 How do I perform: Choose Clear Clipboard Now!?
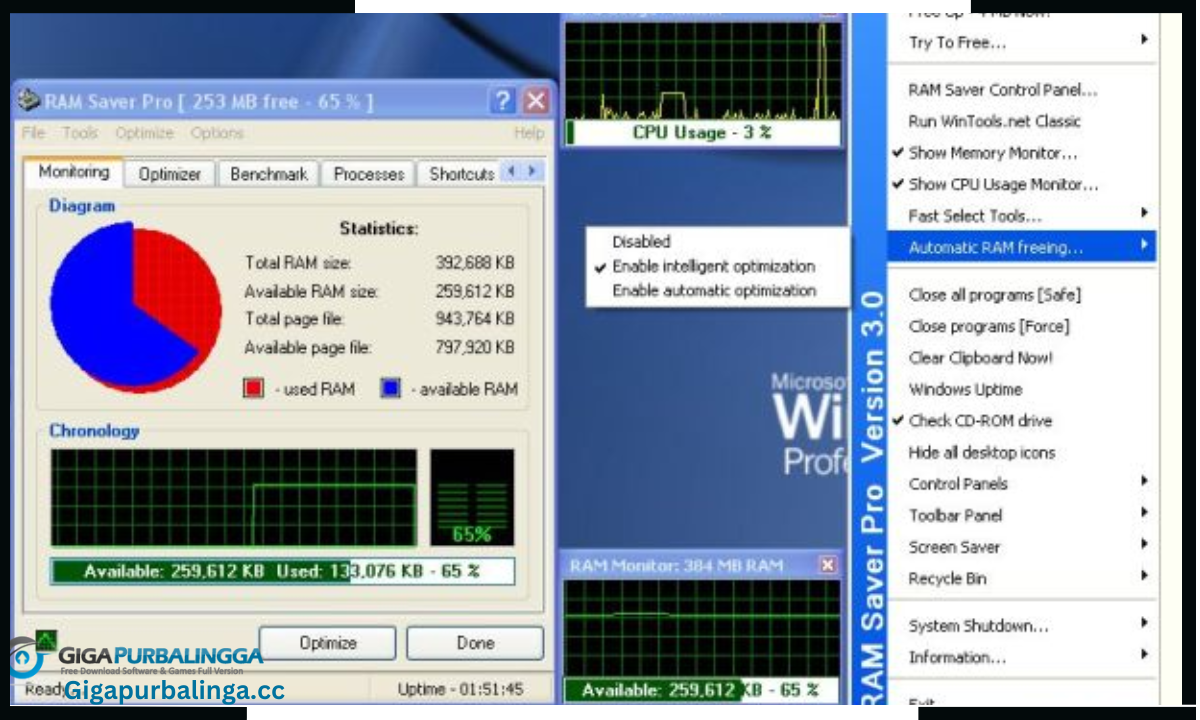1022,358
